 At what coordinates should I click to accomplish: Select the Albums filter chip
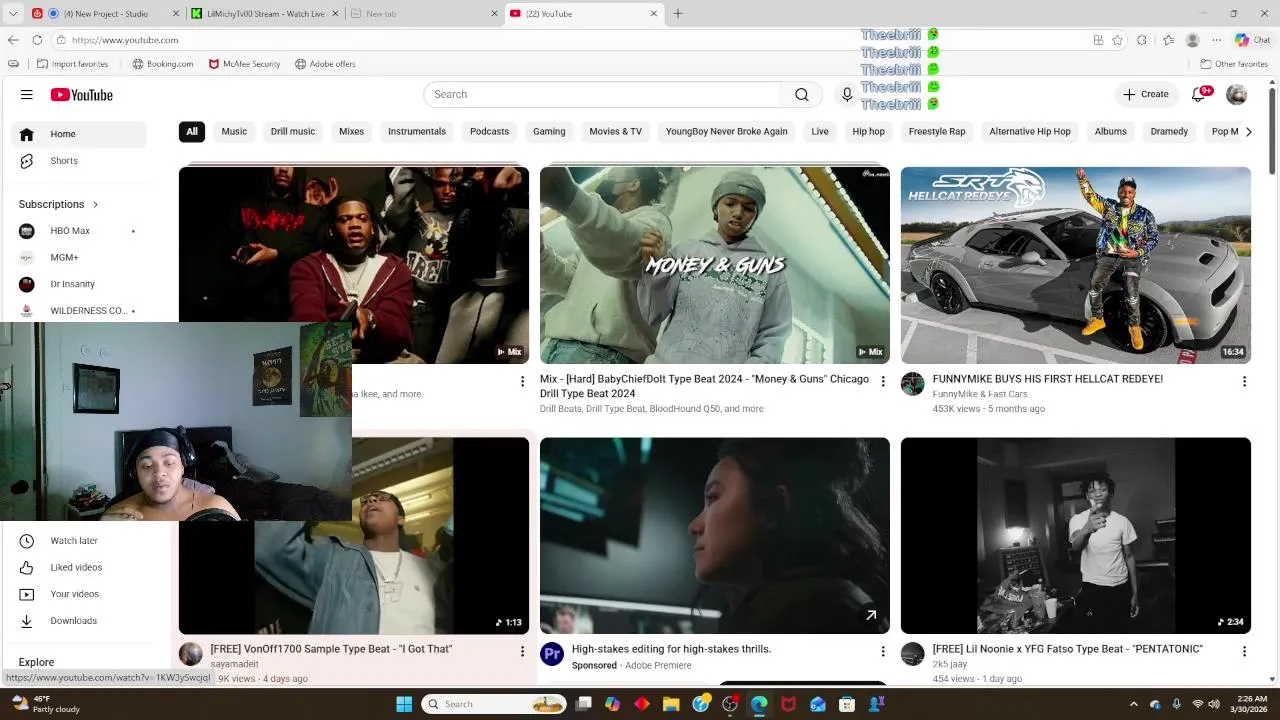click(1111, 132)
